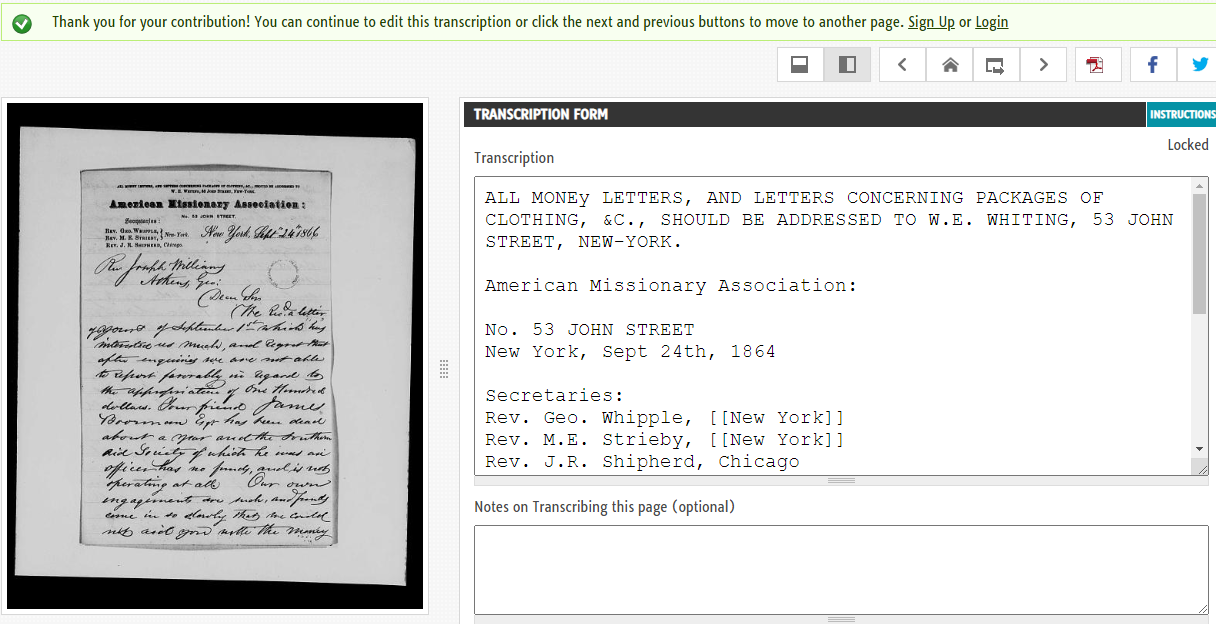
Task: Click 'Rev. Geo. Whipple' transcription line
Action: 665,418
